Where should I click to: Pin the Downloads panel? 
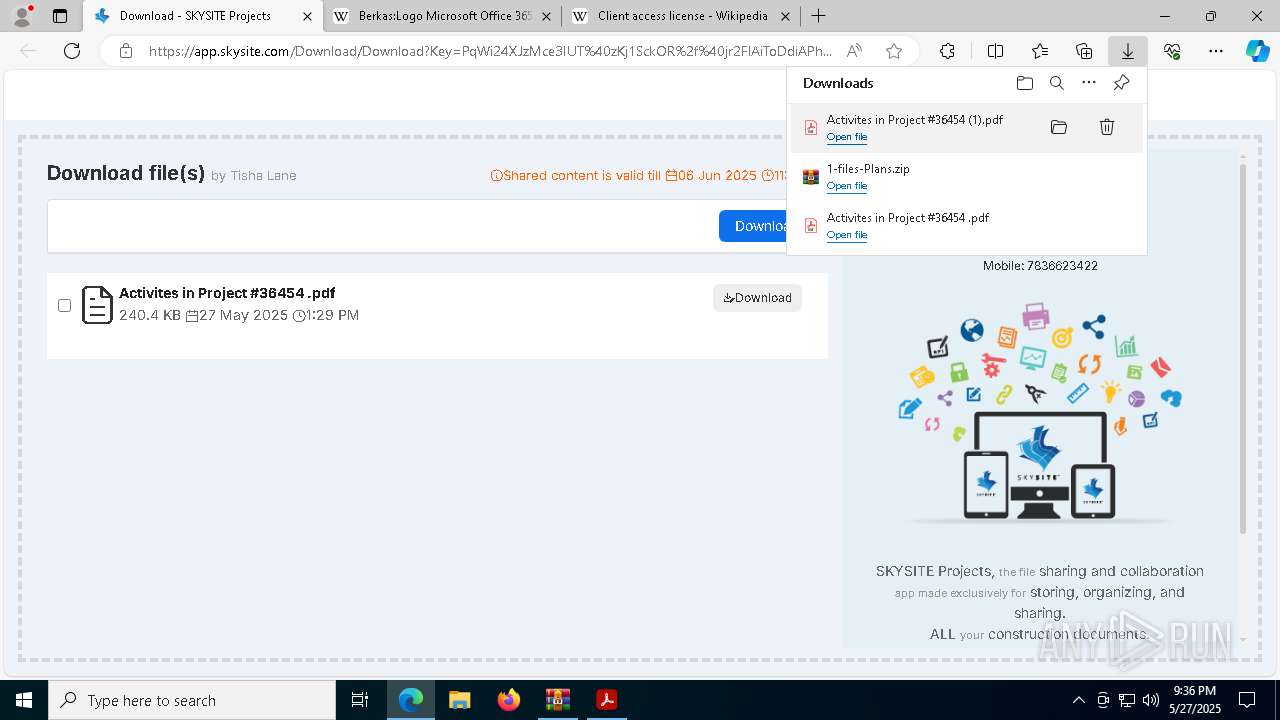click(x=1121, y=83)
